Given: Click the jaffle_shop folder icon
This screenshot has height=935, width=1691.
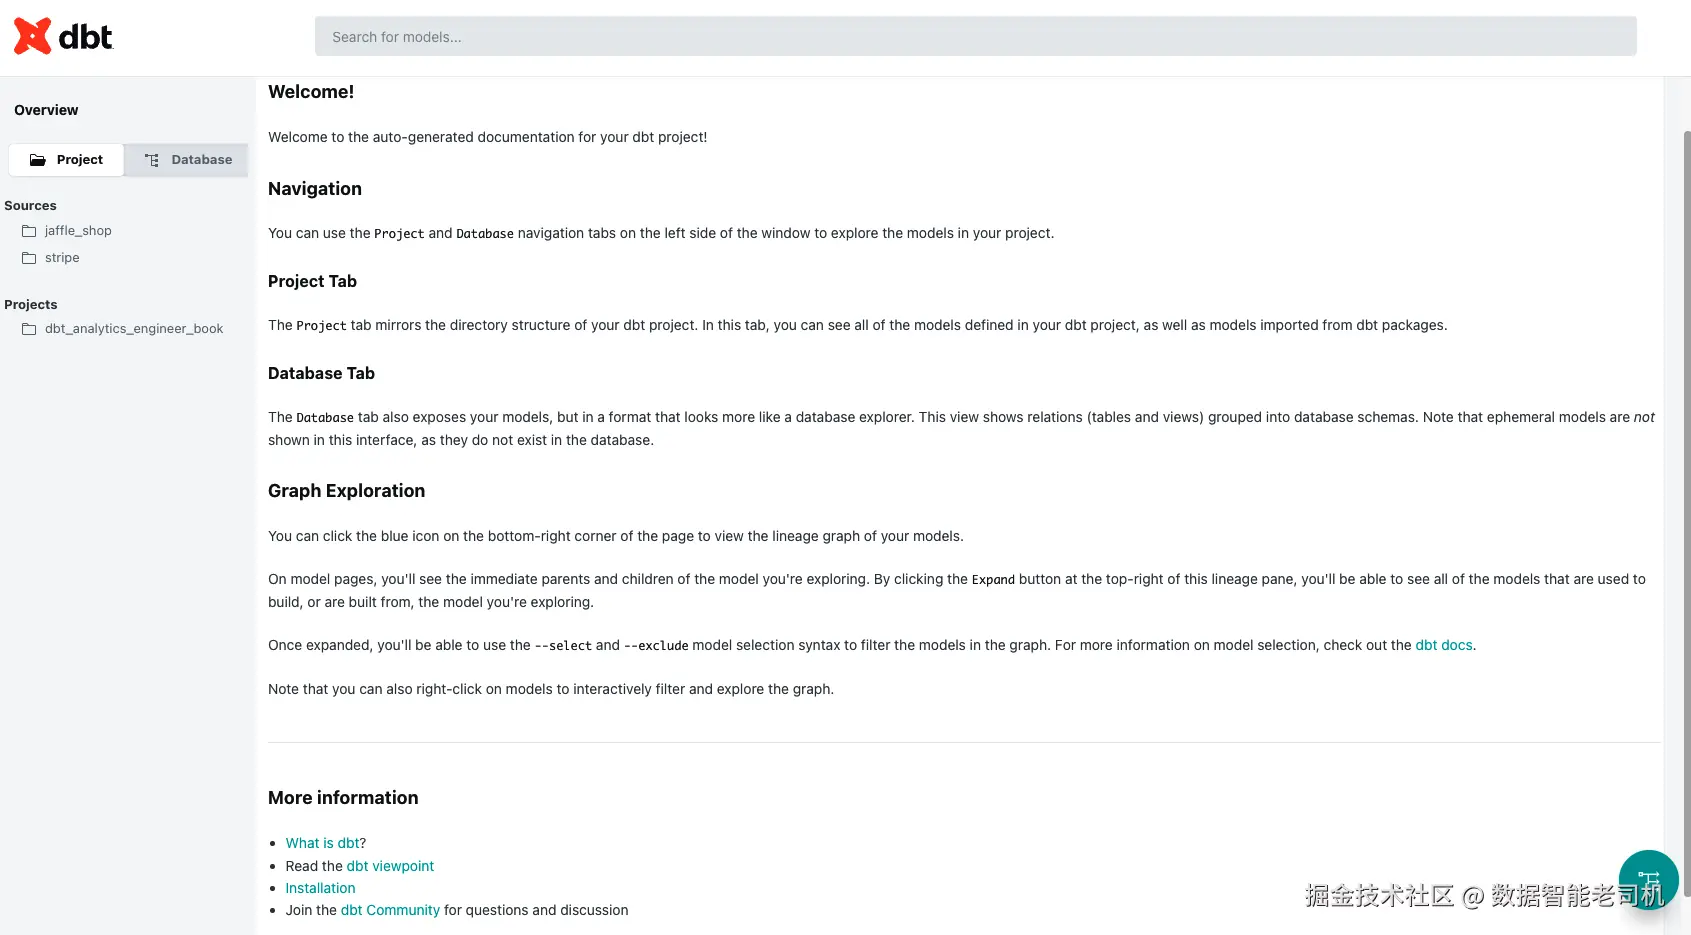Looking at the screenshot, I should tap(29, 231).
